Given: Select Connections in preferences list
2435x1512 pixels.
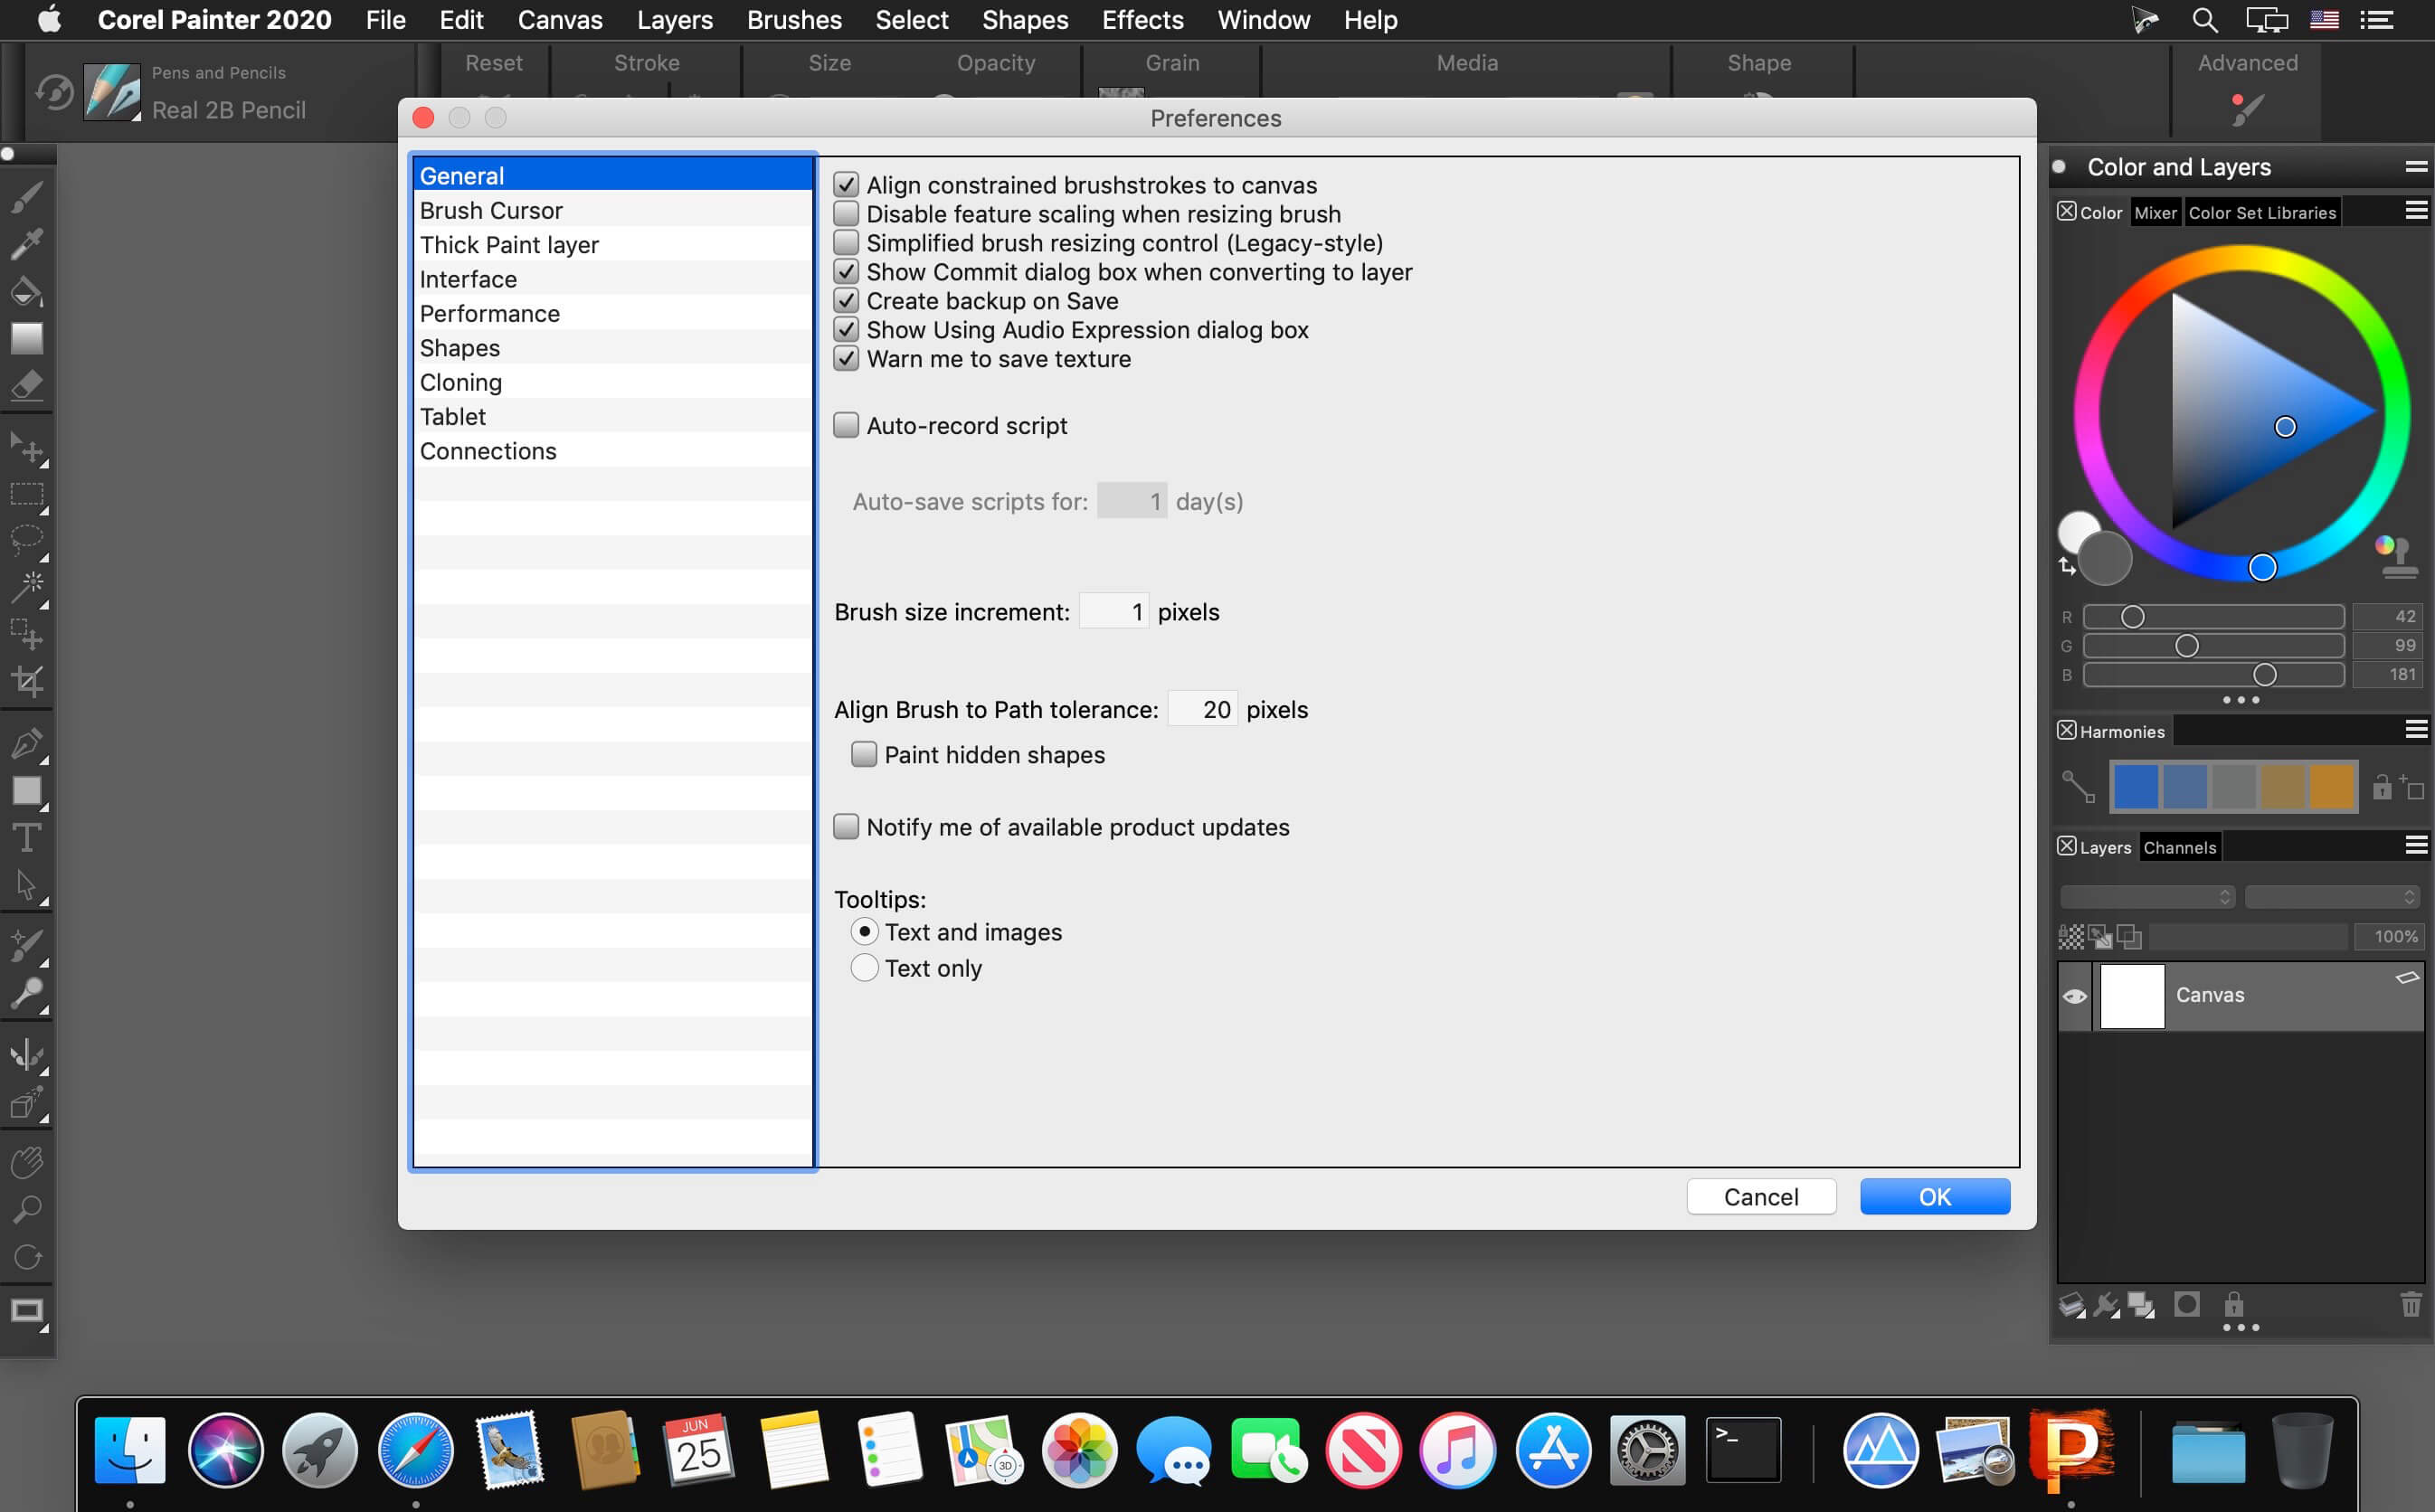Looking at the screenshot, I should tap(613, 451).
